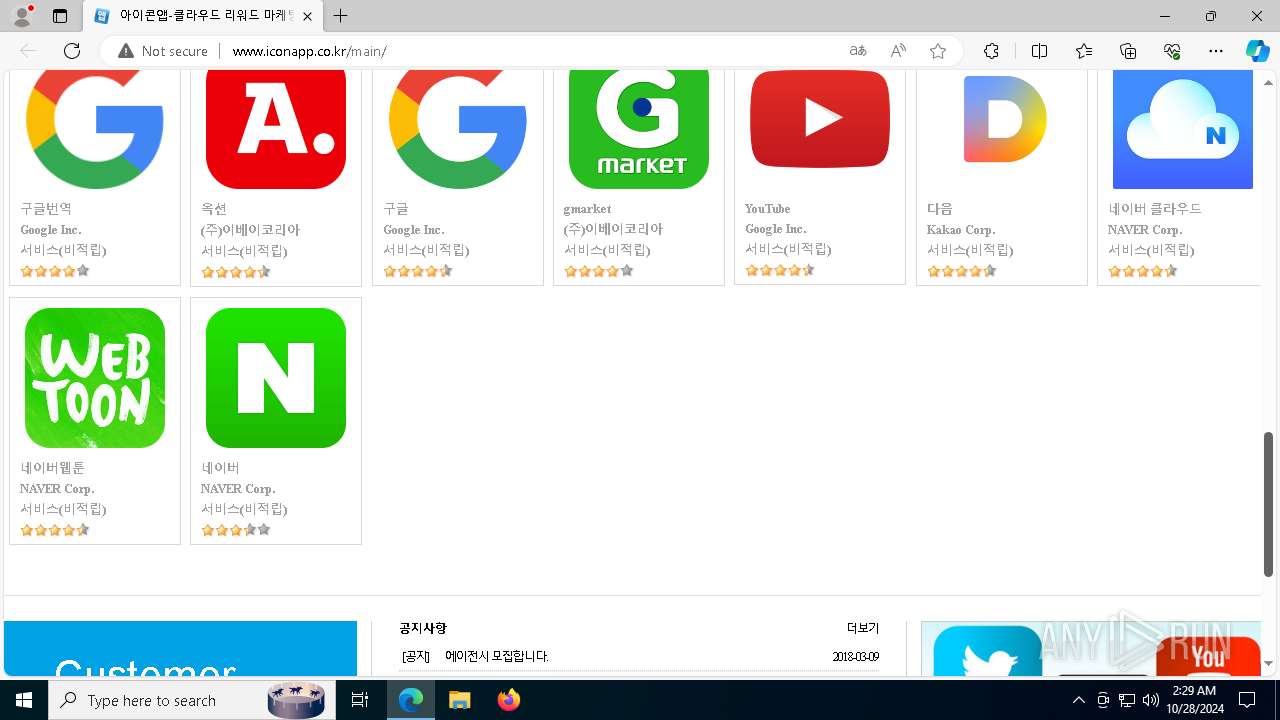Toggle the Split screen icon
The height and width of the screenshot is (720, 1280).
tap(1039, 51)
